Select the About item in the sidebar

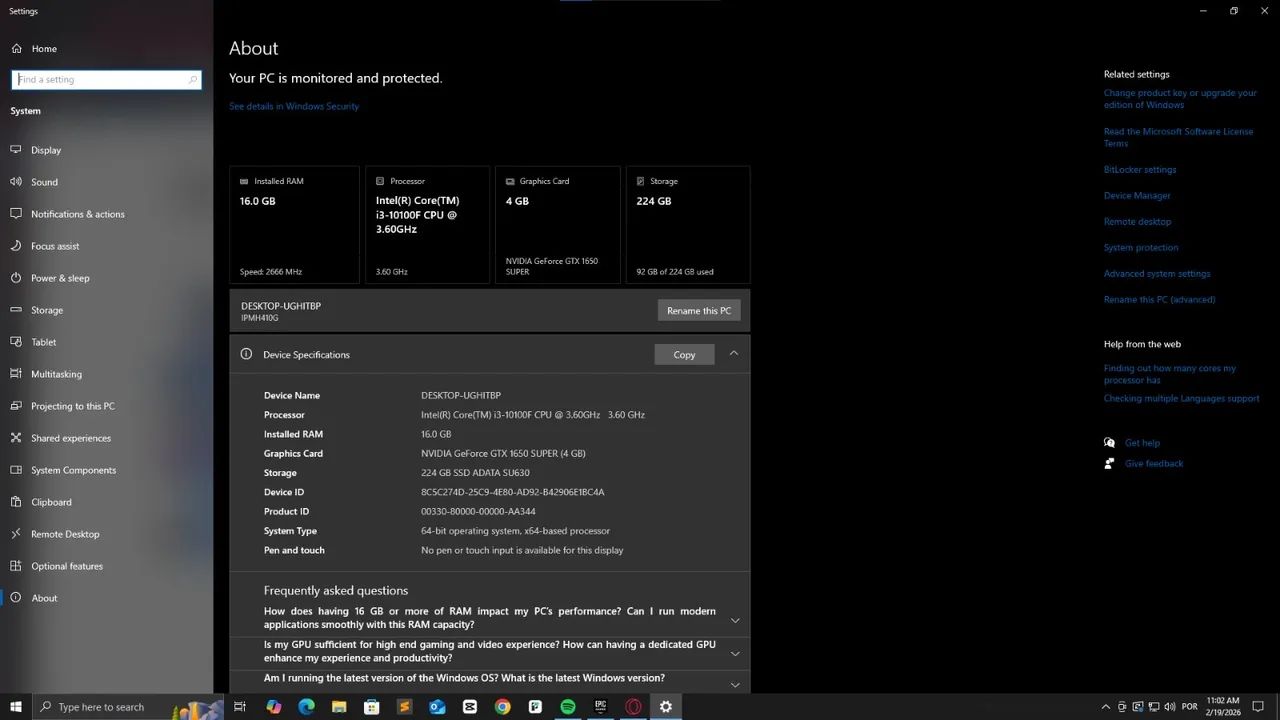44,597
